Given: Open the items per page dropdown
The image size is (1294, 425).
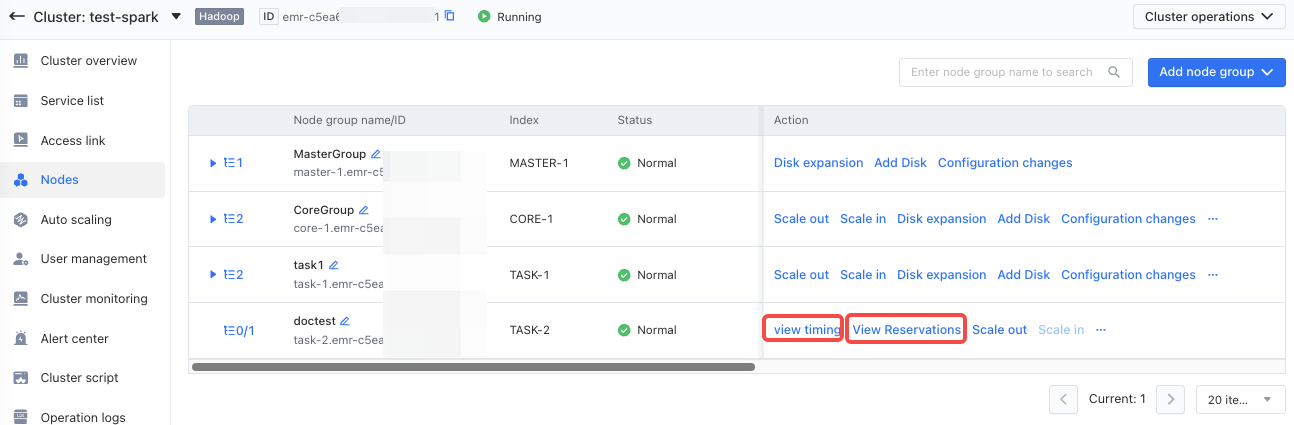Looking at the screenshot, I should tap(1240, 399).
